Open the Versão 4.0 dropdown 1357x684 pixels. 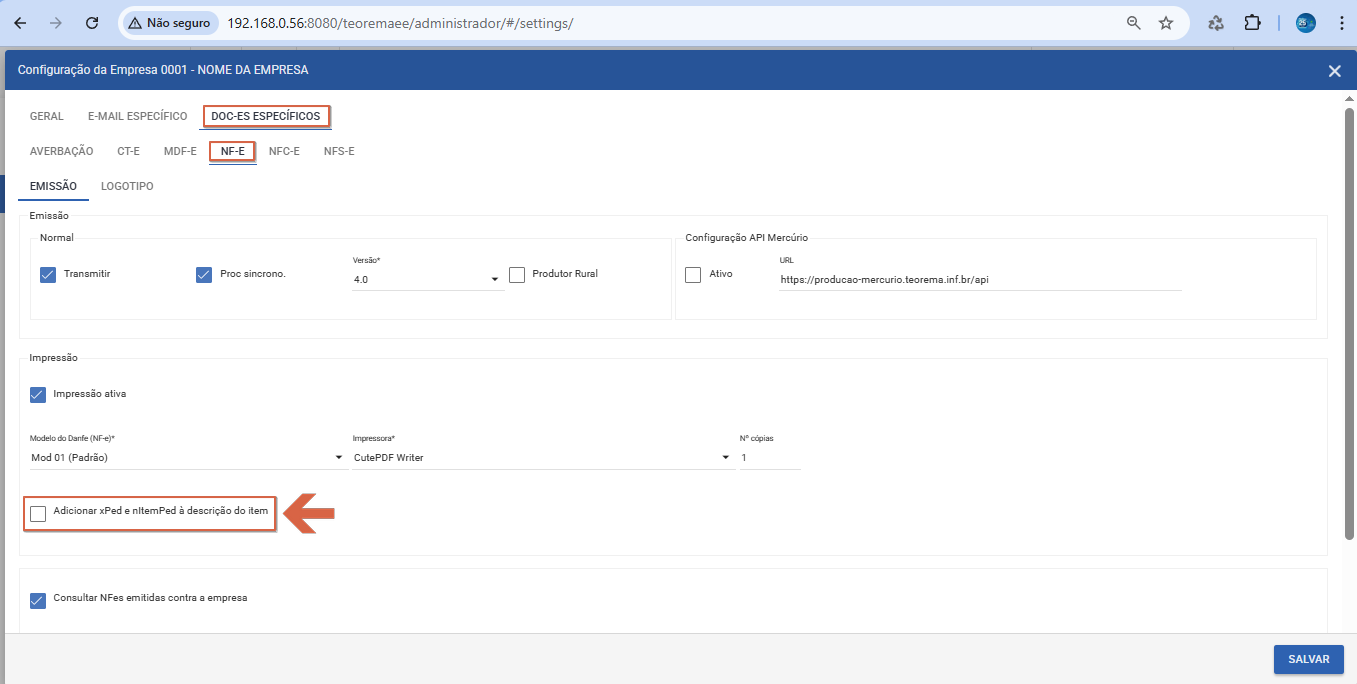tap(427, 280)
